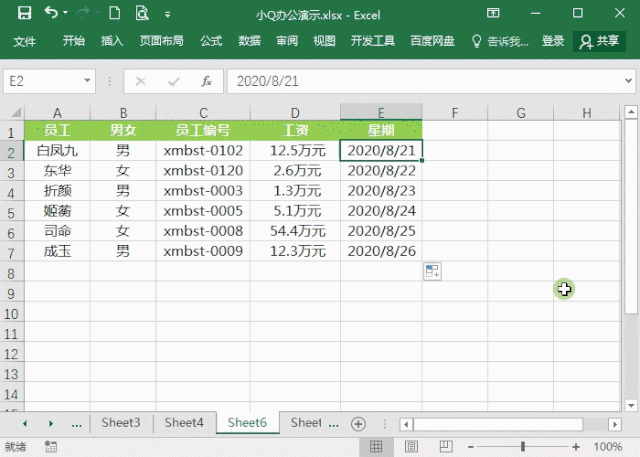
Task: Switch to Page Break Preview icon
Action: [x=446, y=447]
